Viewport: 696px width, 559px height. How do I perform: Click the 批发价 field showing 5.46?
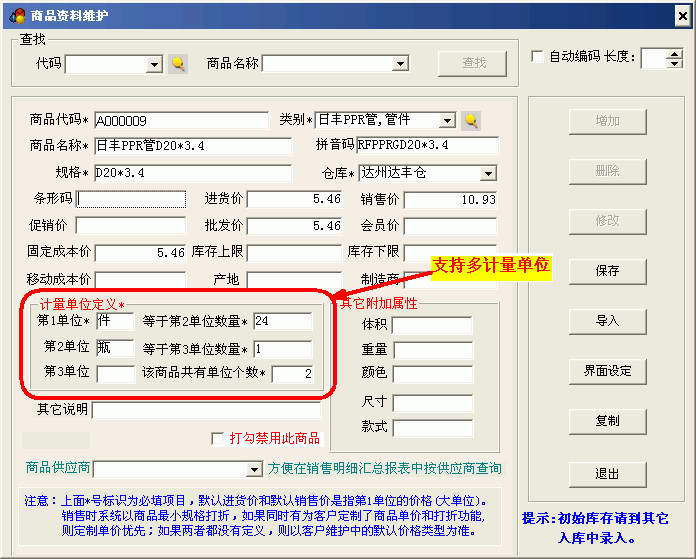(294, 226)
